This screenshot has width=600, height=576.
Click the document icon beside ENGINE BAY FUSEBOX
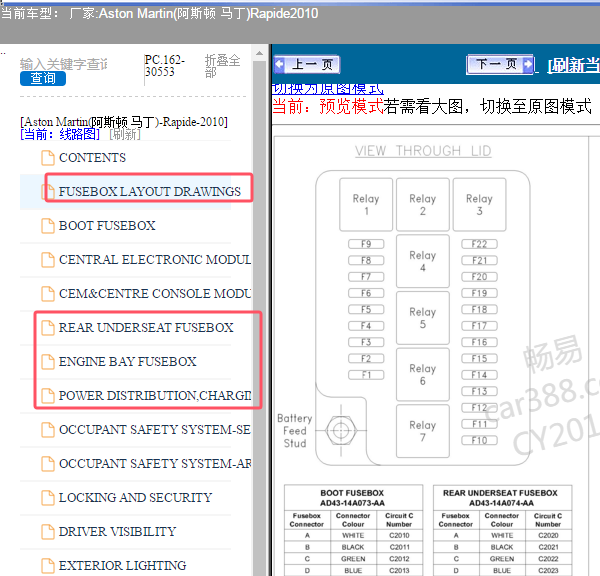[x=48, y=362]
